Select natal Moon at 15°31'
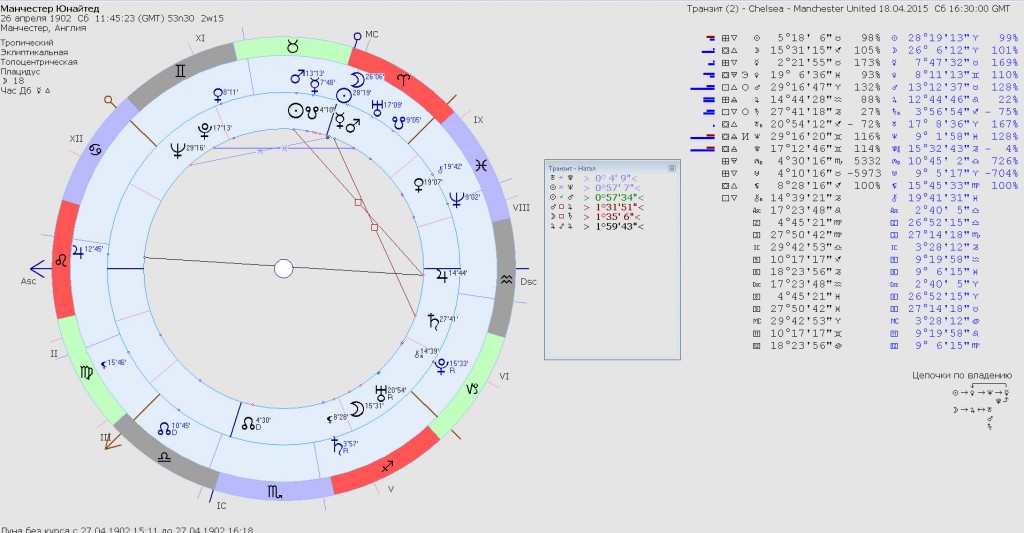The width and height of the screenshot is (1024, 533). (357, 409)
